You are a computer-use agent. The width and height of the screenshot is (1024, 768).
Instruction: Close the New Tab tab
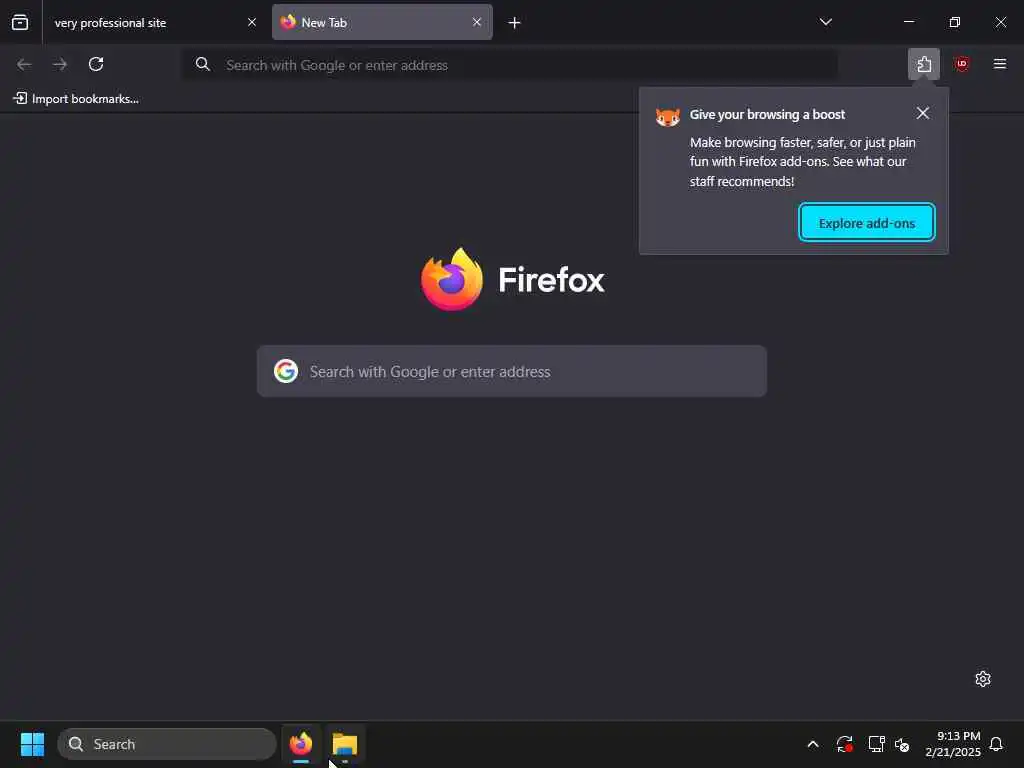tap(477, 22)
